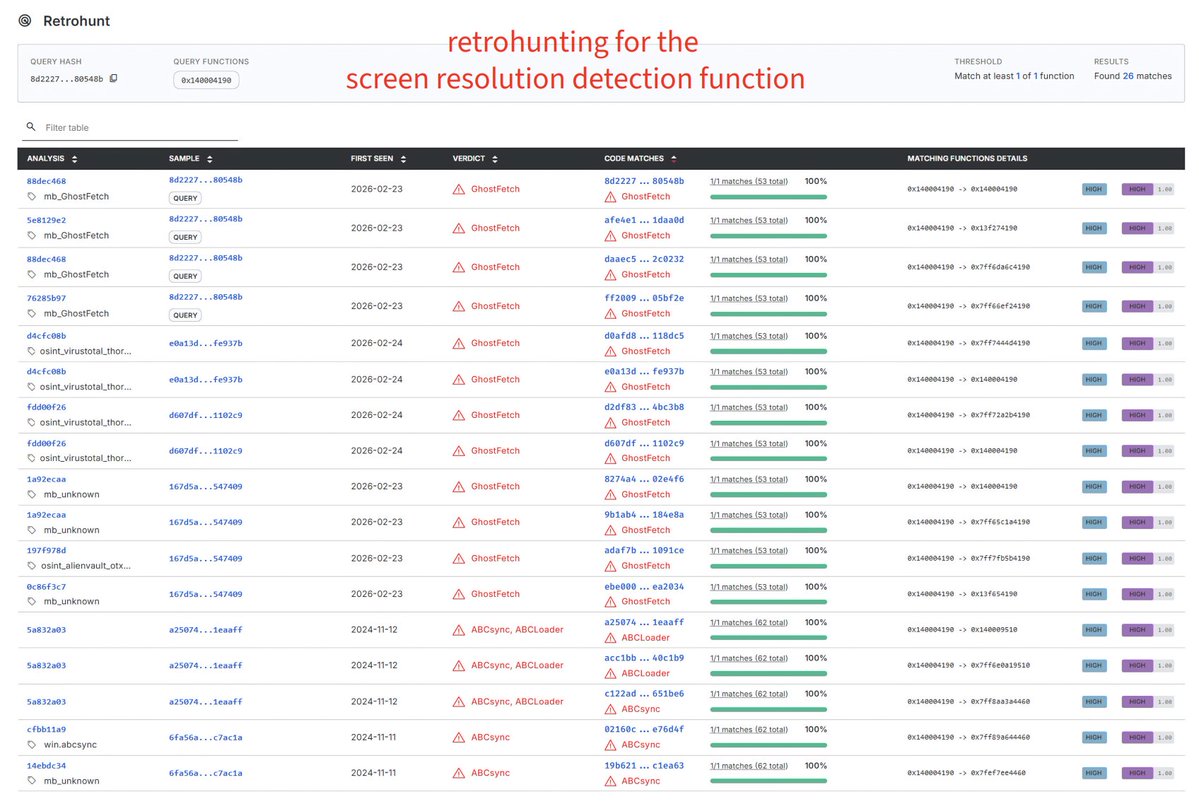Image resolution: width=1199 pixels, height=804 pixels.
Task: Click 0x140004190 -> 0x7fef7ee4460 function mapping
Action: (x=967, y=773)
